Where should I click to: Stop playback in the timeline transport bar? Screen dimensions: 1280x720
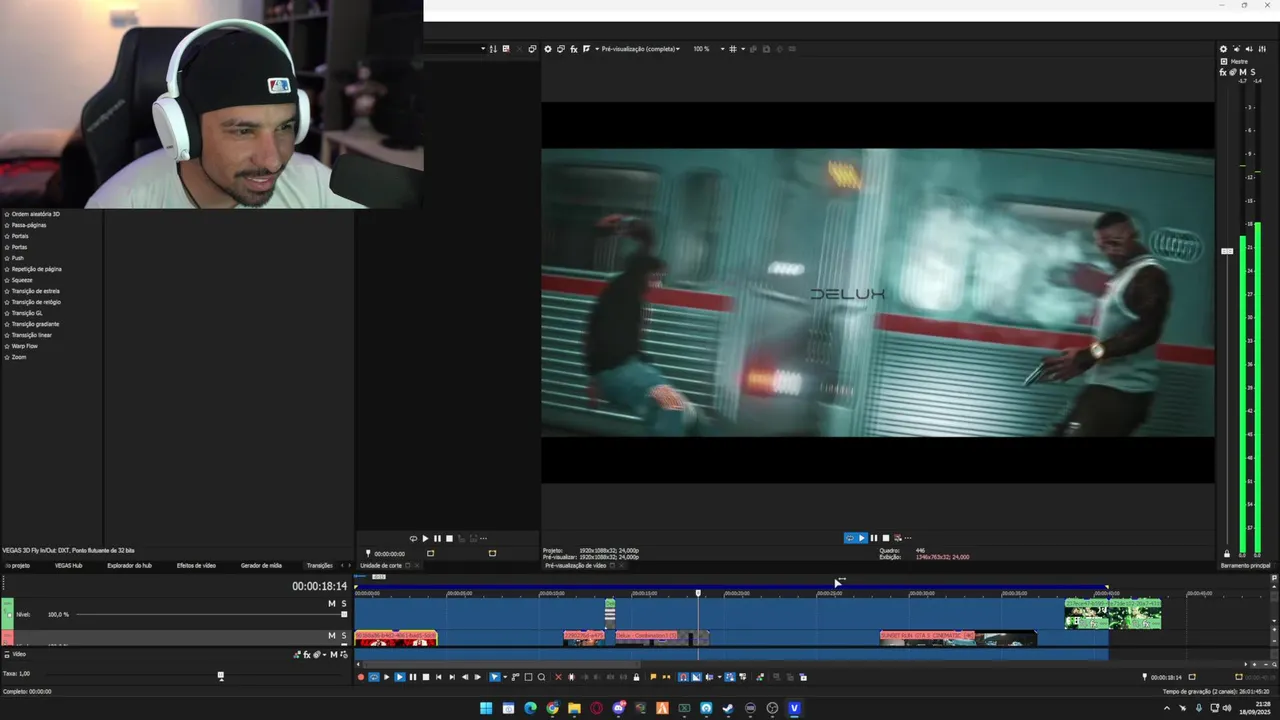click(x=426, y=677)
